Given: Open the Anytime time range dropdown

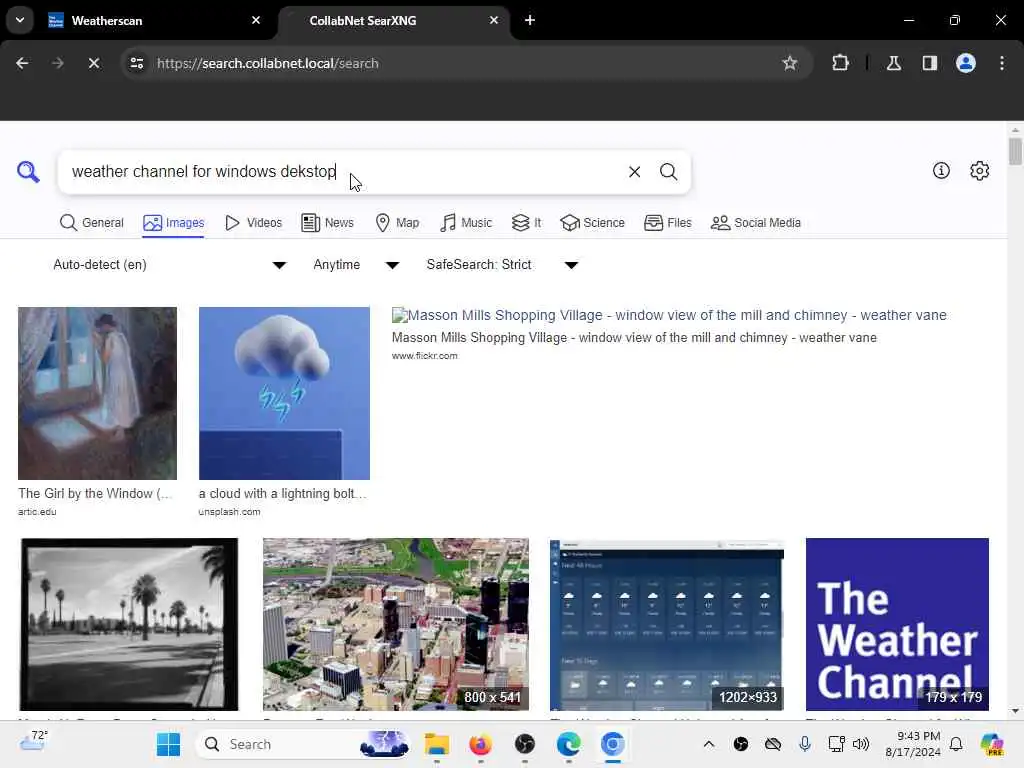Looking at the screenshot, I should tap(356, 264).
